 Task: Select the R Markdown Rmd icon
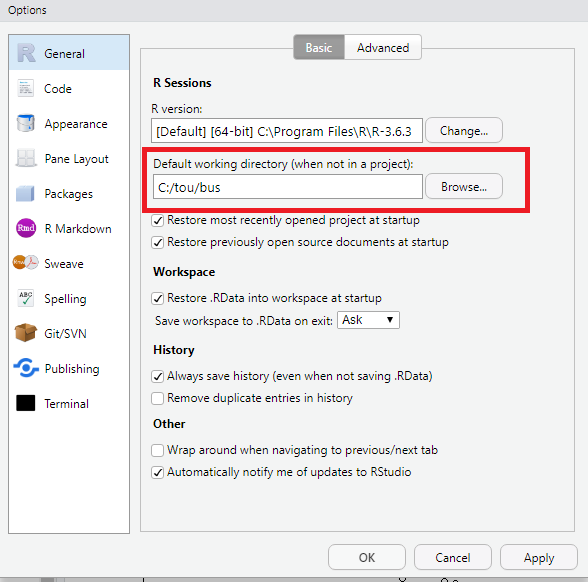click(26, 228)
